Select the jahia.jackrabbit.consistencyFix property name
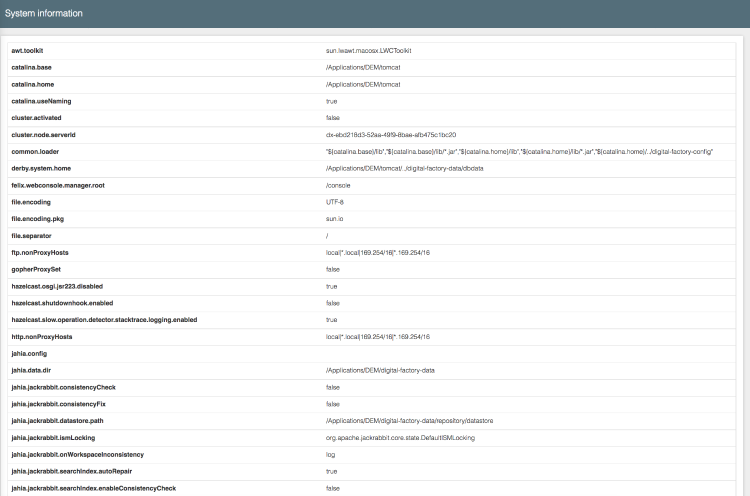Viewport: 750px width, 496px height. click(58, 404)
